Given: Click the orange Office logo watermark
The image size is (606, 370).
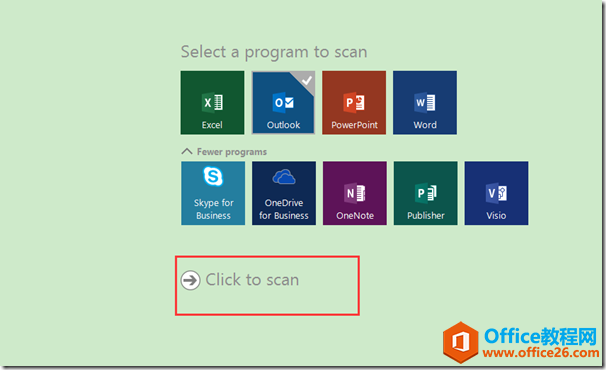Looking at the screenshot, I should point(461,342).
